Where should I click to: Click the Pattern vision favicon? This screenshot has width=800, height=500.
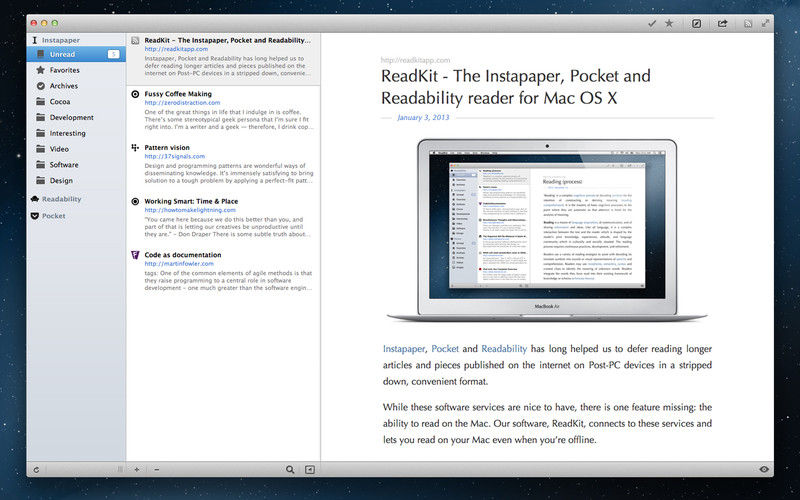(x=135, y=147)
